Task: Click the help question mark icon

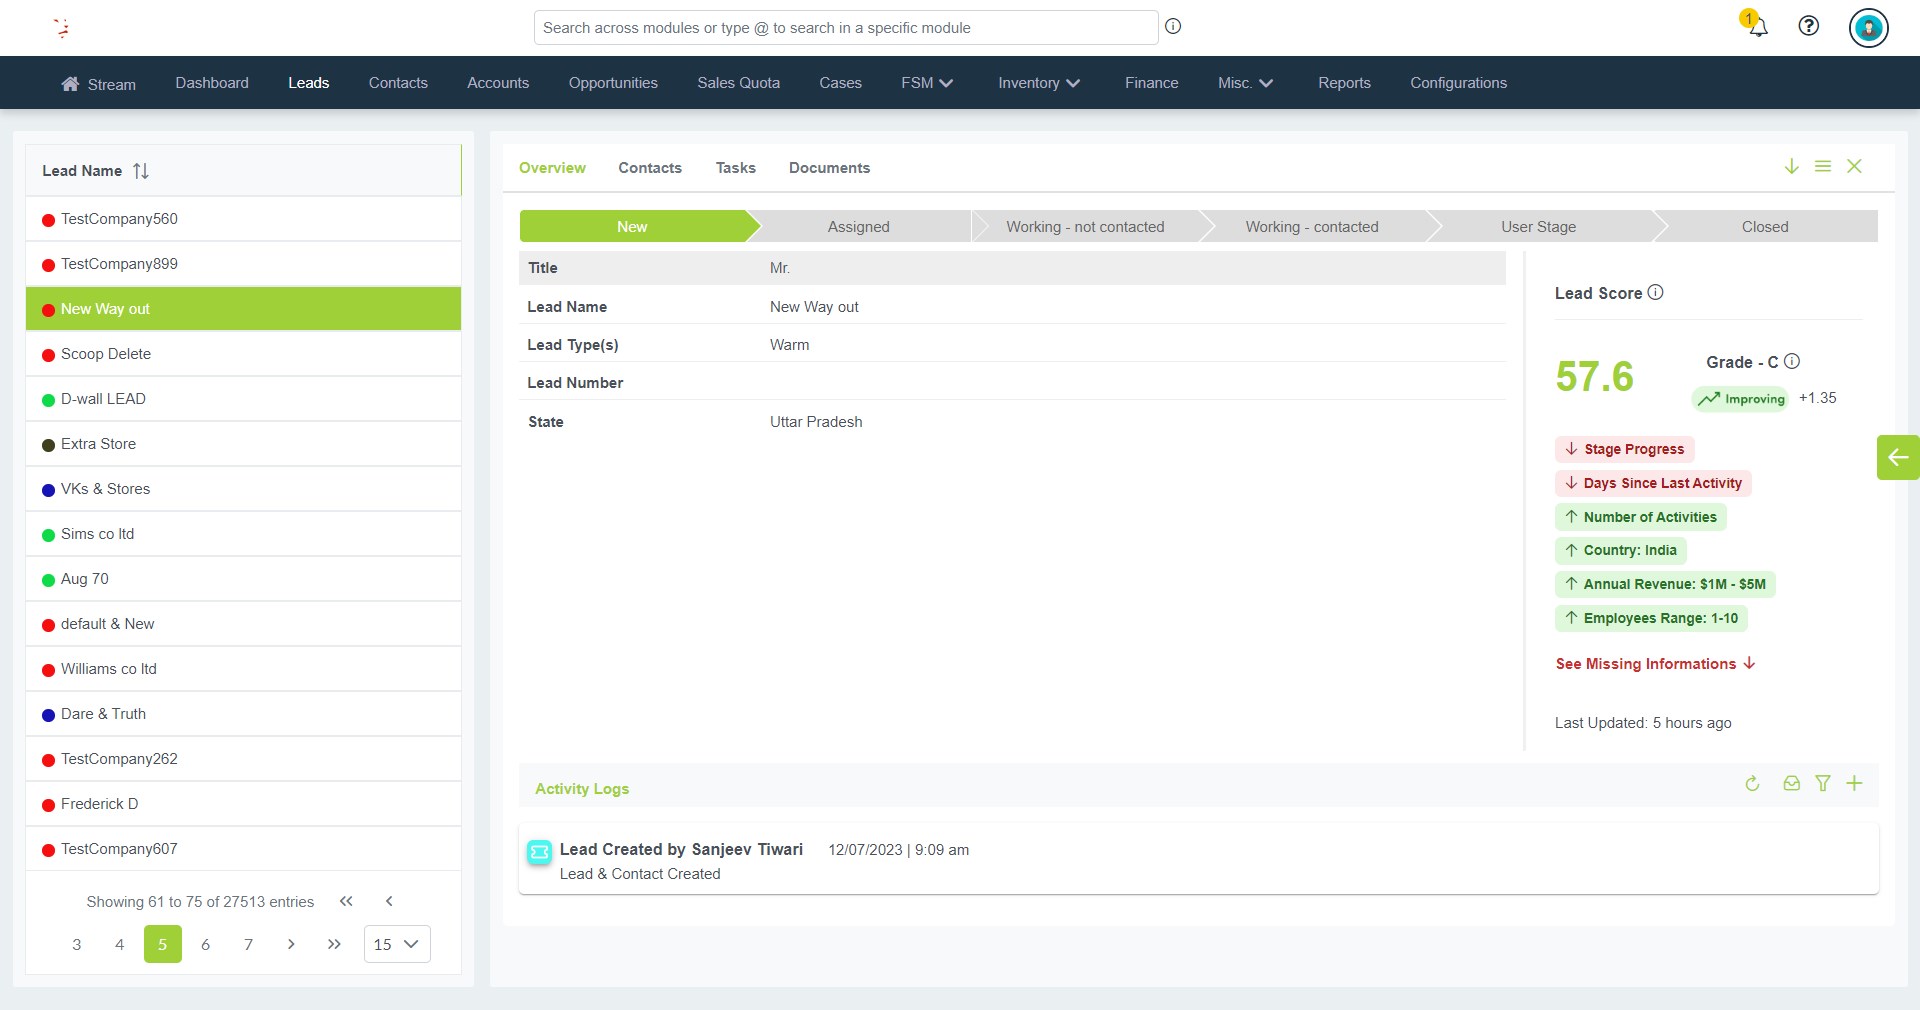Action: point(1808,26)
